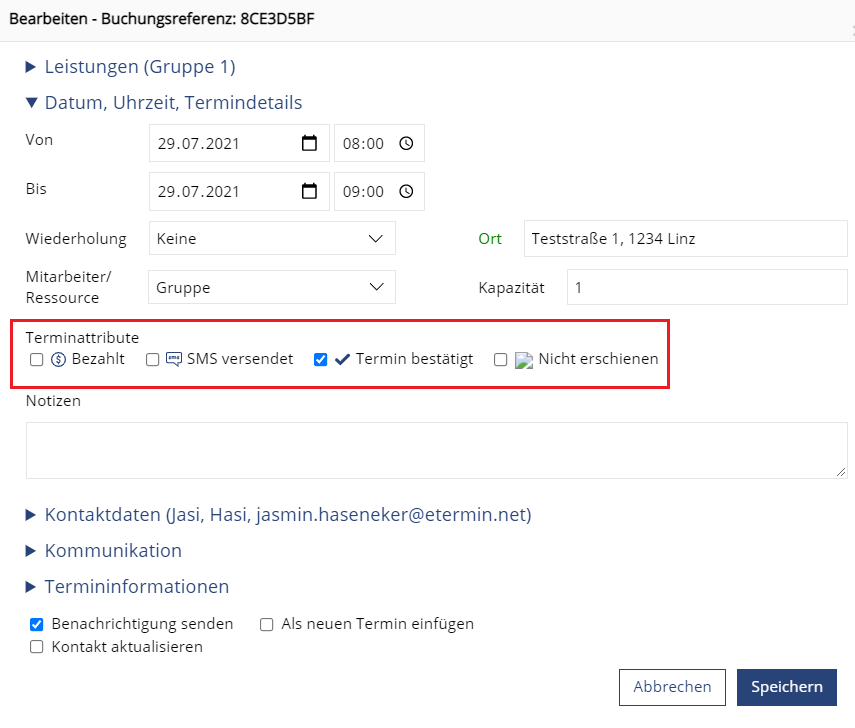Open the Mitarbeiter/Ressource dropdown showing Gruppe
Screen dimensions: 855x728
coord(272,287)
